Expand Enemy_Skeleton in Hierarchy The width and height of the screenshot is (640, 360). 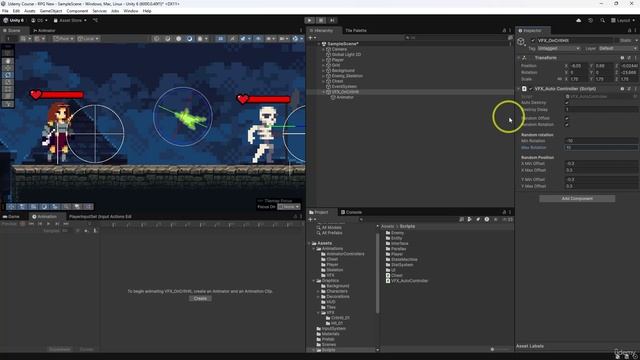(x=324, y=76)
